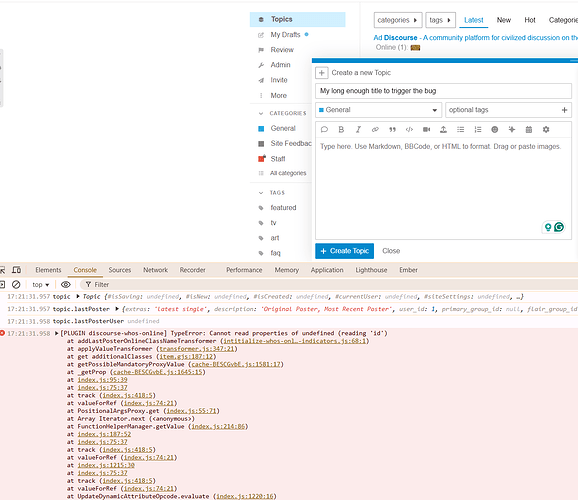578x500 pixels.
Task: Open the DevTools Sources tab
Action: point(120,270)
